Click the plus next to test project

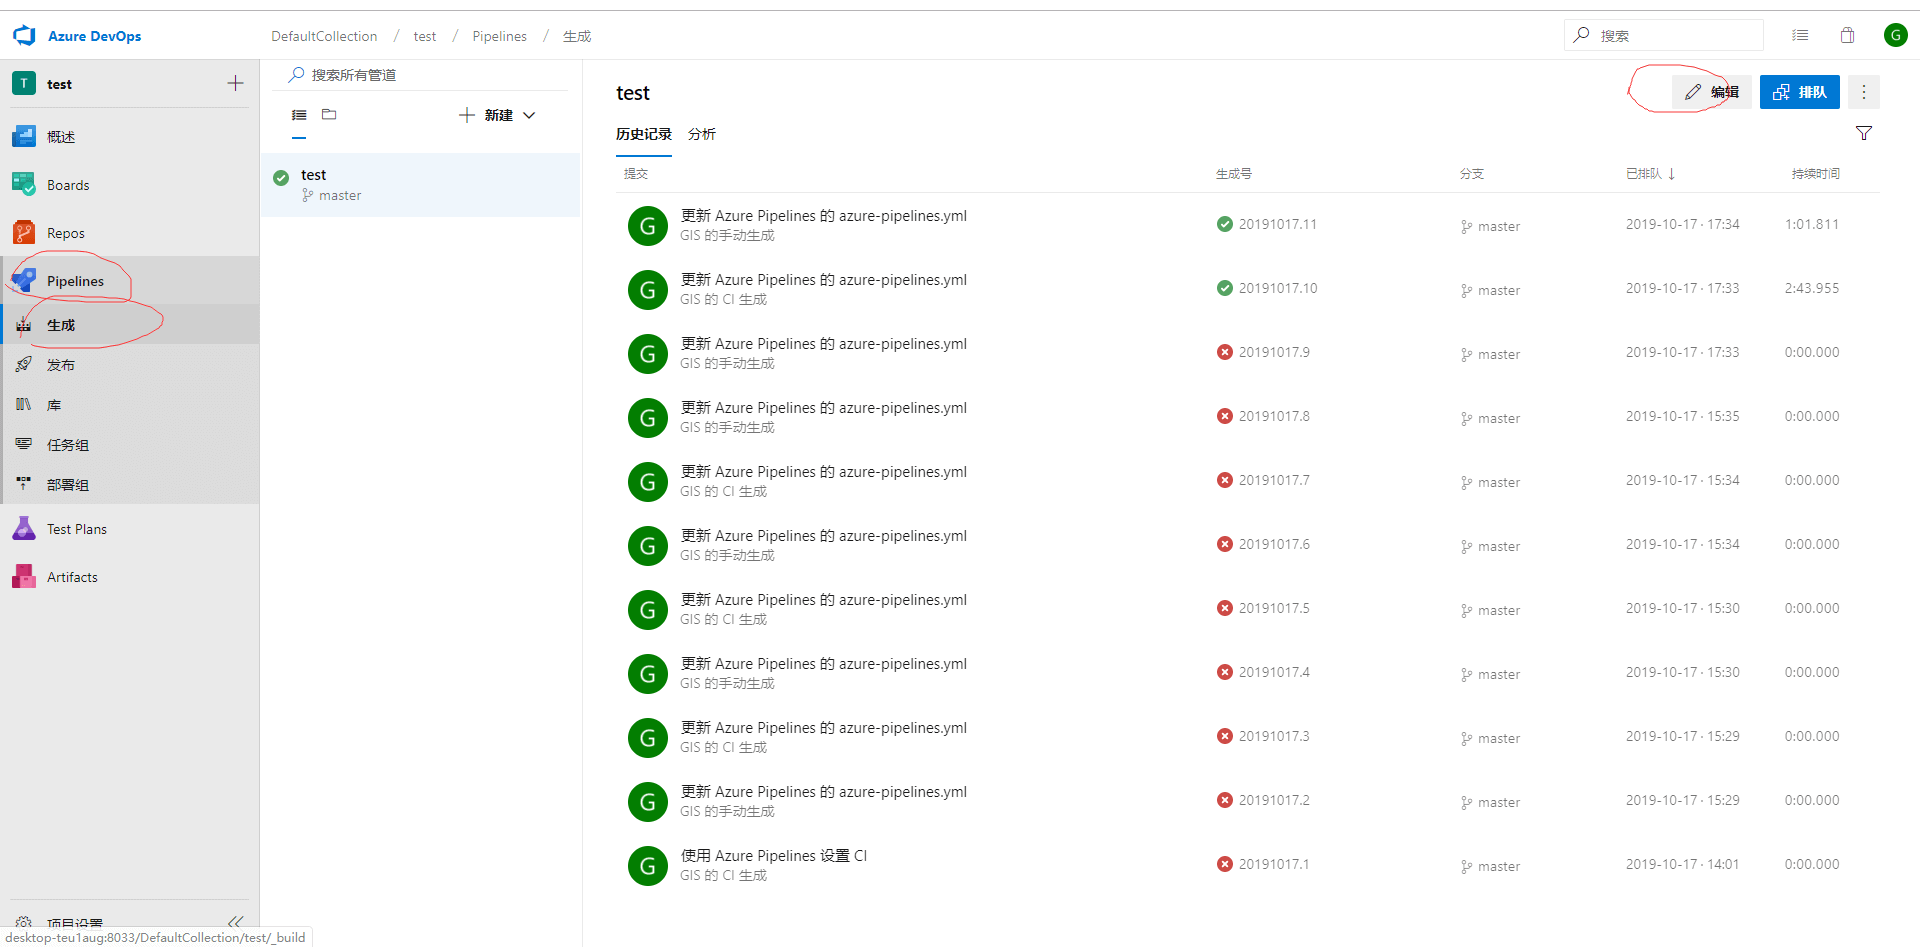235,84
